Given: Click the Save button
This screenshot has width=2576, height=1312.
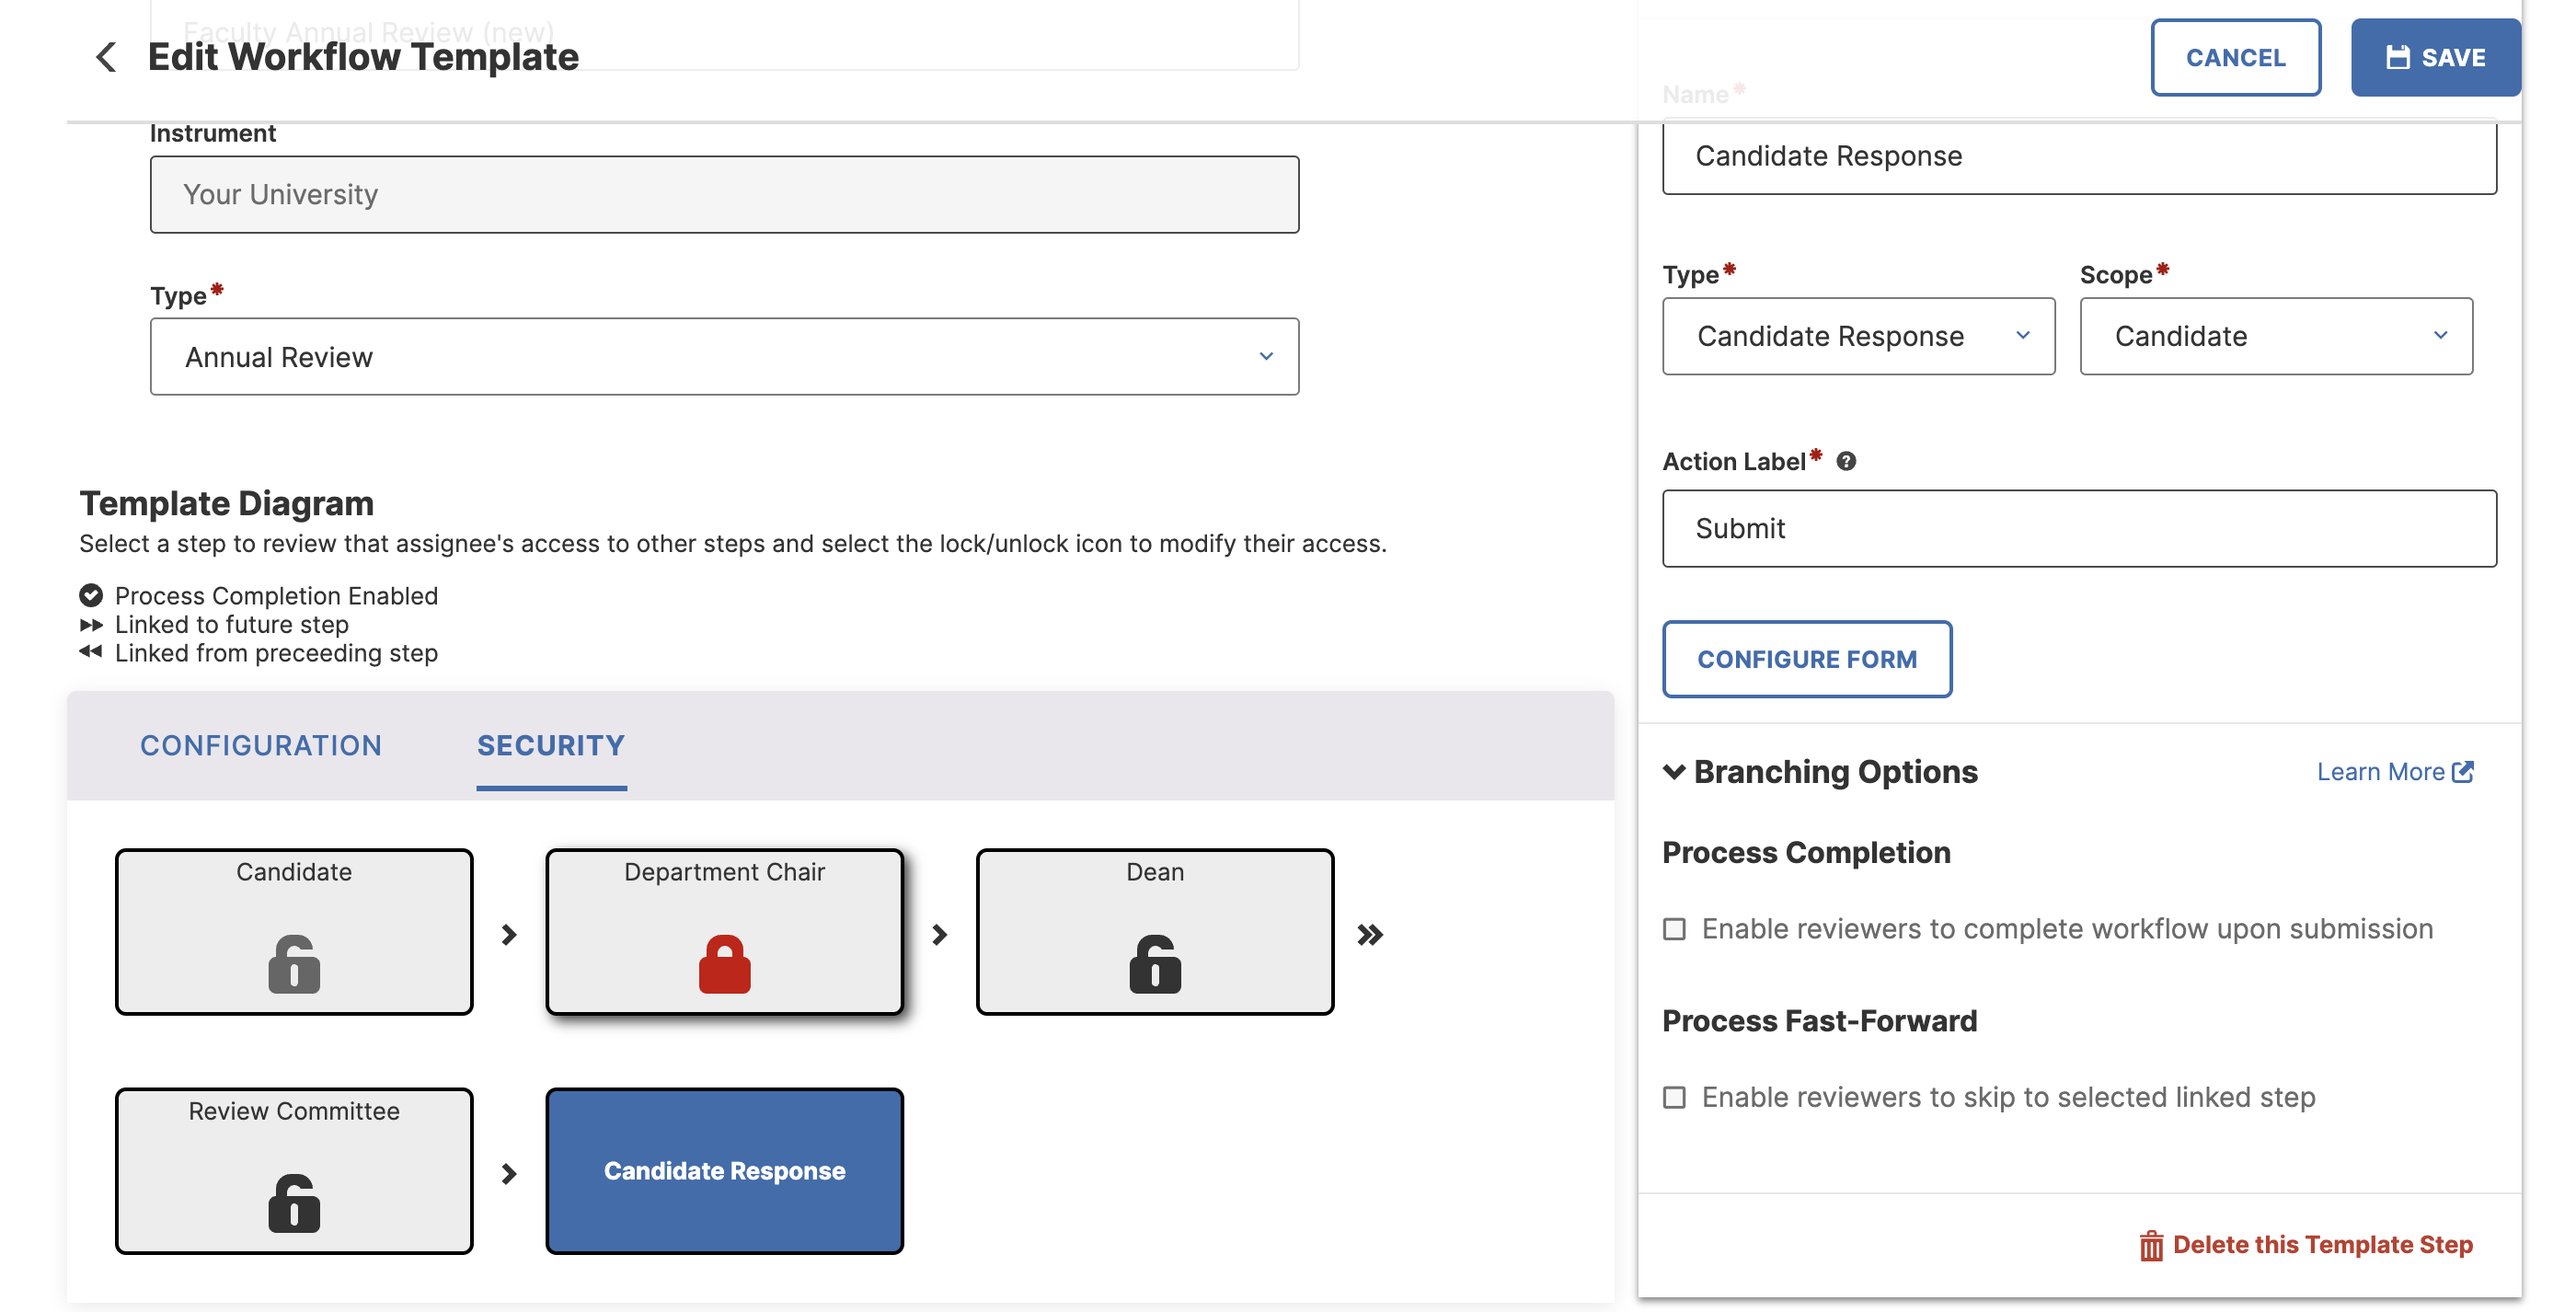Looking at the screenshot, I should click(2435, 57).
